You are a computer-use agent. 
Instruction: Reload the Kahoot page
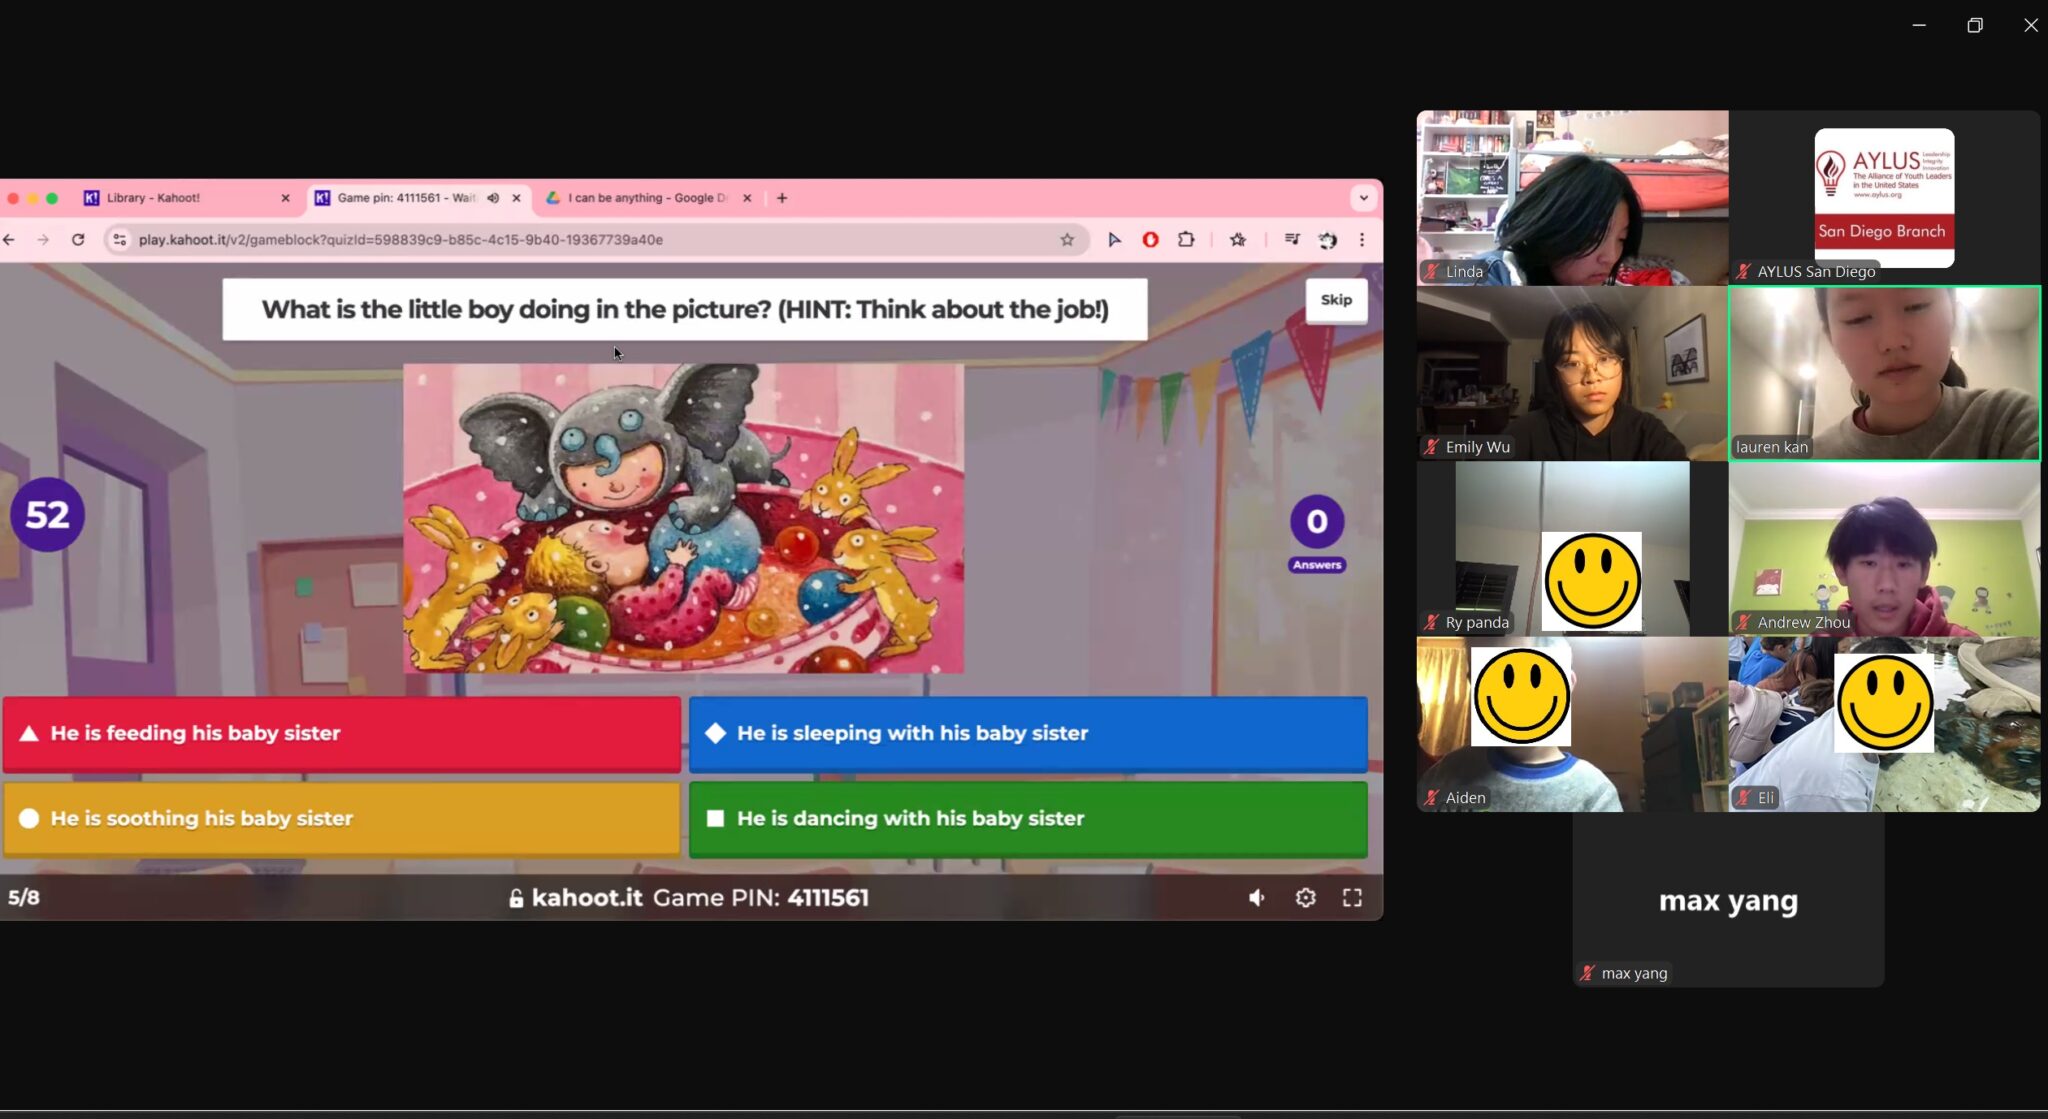point(78,240)
